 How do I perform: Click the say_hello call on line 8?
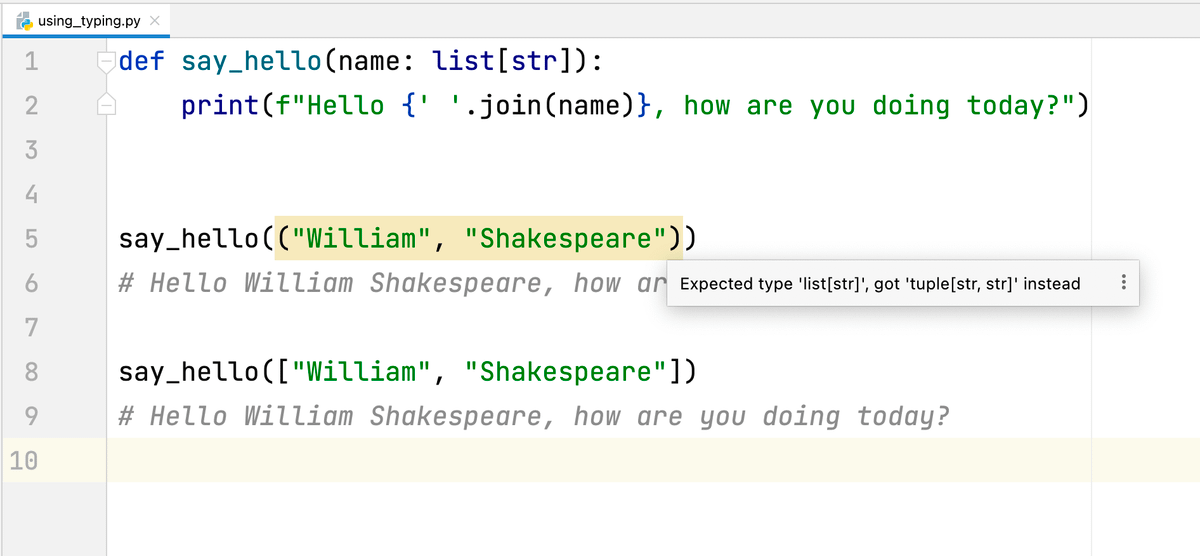189,373
